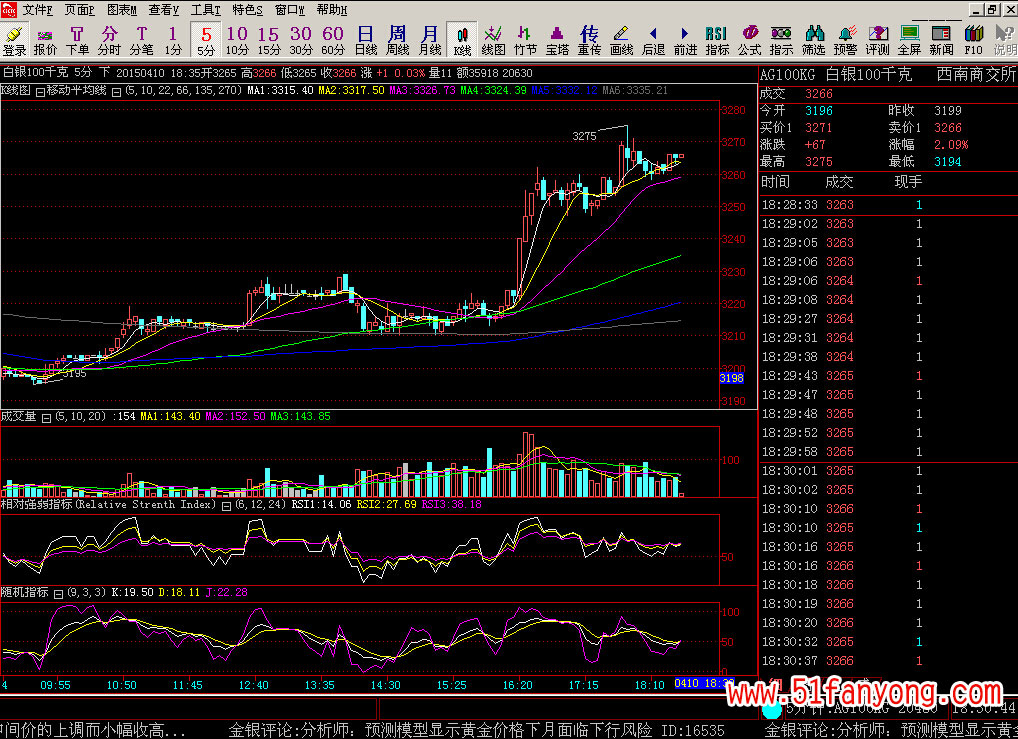This screenshot has width=1018, height=739.
Task: Open the F10 info icon
Action: pos(973,40)
